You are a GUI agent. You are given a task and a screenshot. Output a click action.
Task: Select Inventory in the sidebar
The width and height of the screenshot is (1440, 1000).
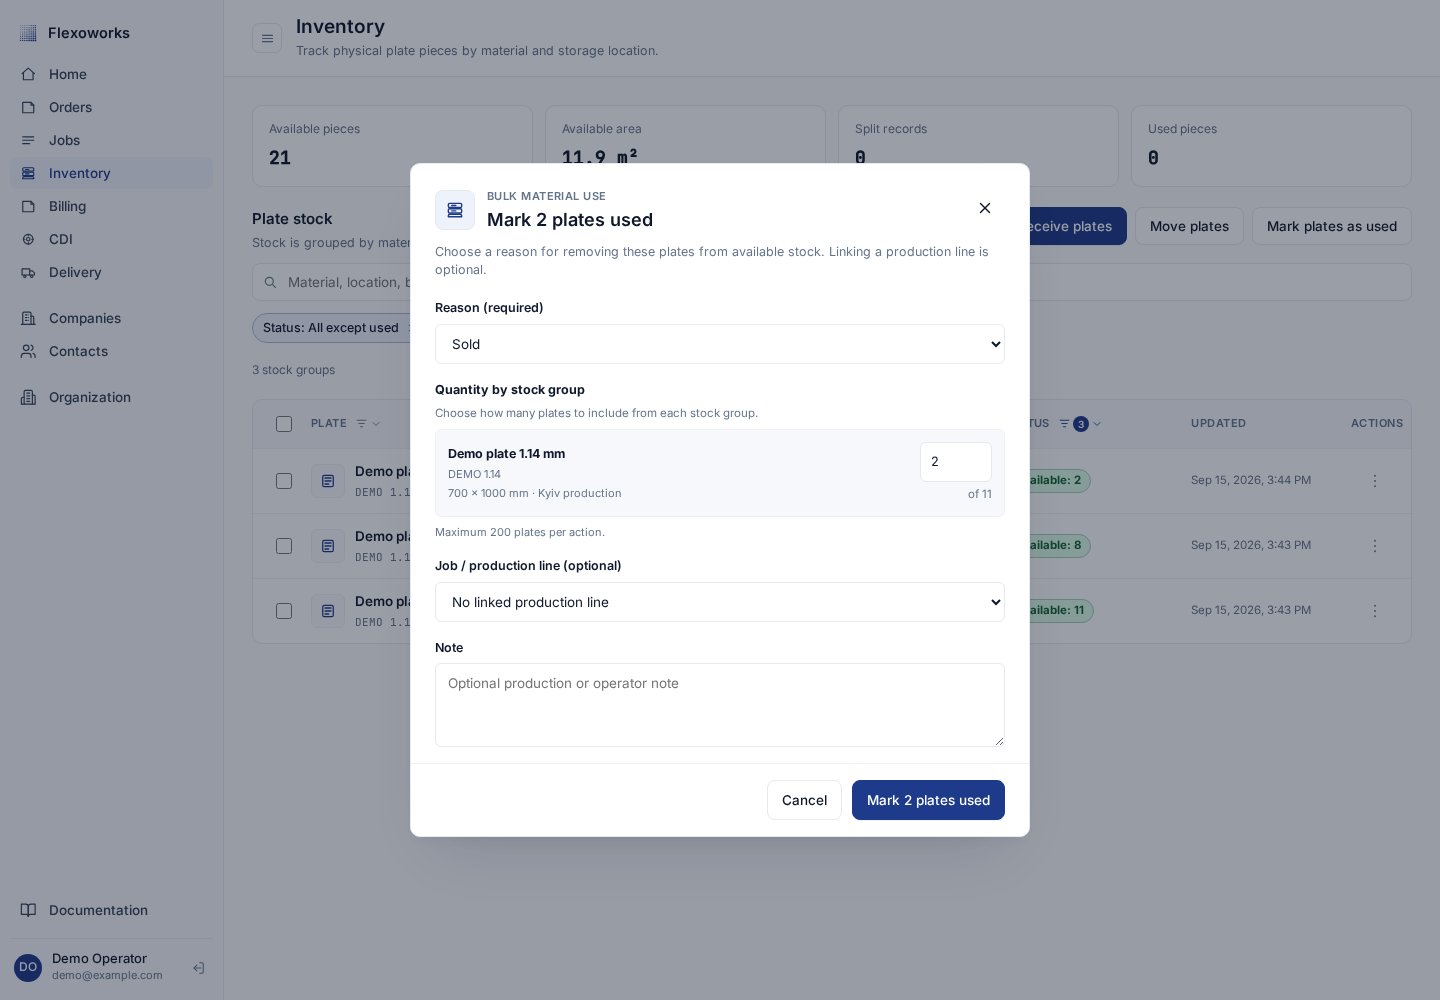[x=111, y=173]
